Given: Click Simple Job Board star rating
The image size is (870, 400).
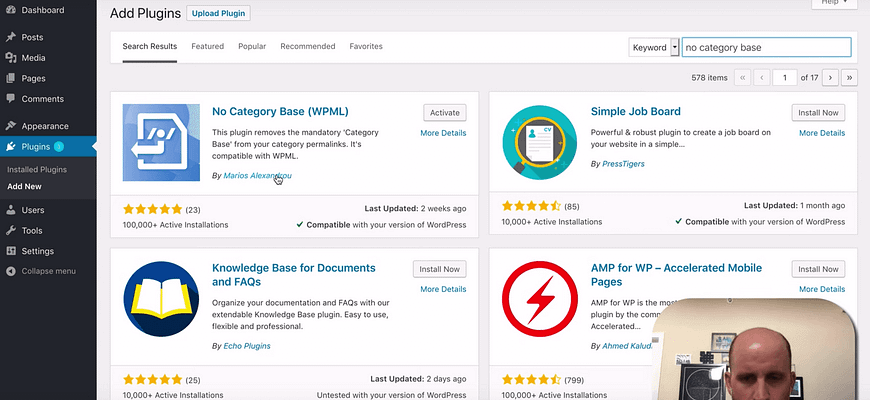Looking at the screenshot, I should (x=531, y=206).
